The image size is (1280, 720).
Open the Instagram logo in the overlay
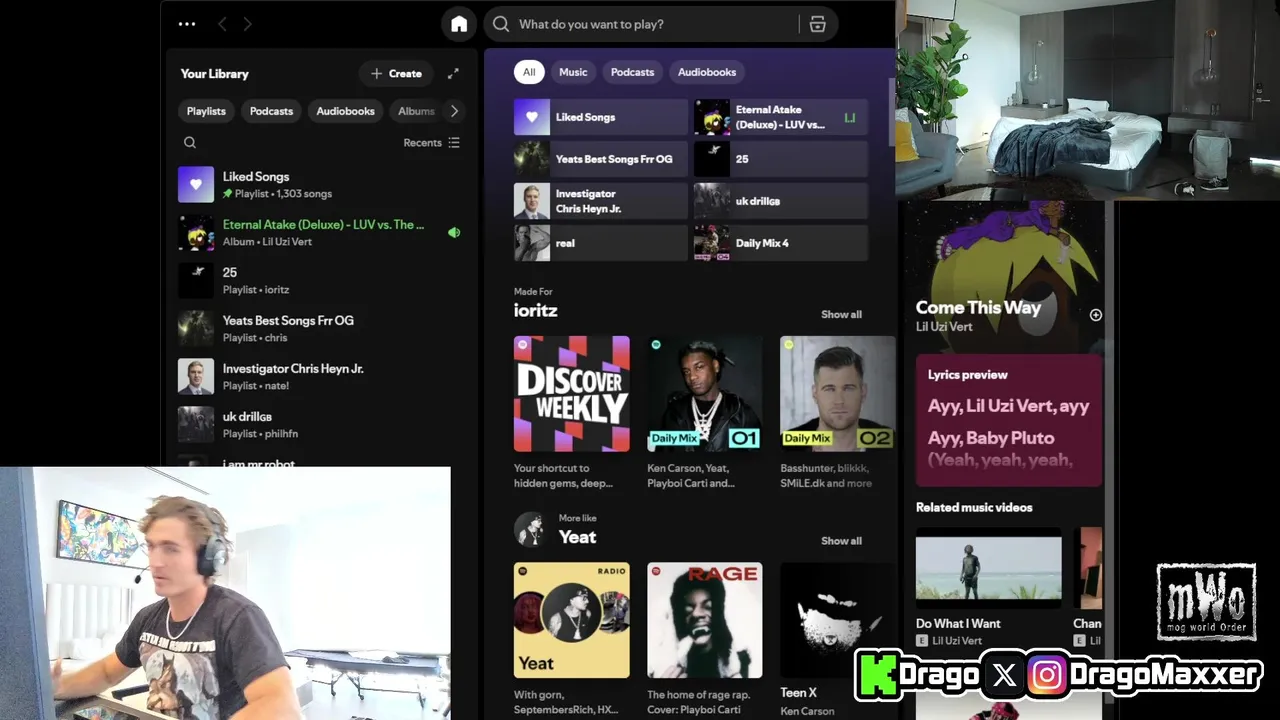1046,676
